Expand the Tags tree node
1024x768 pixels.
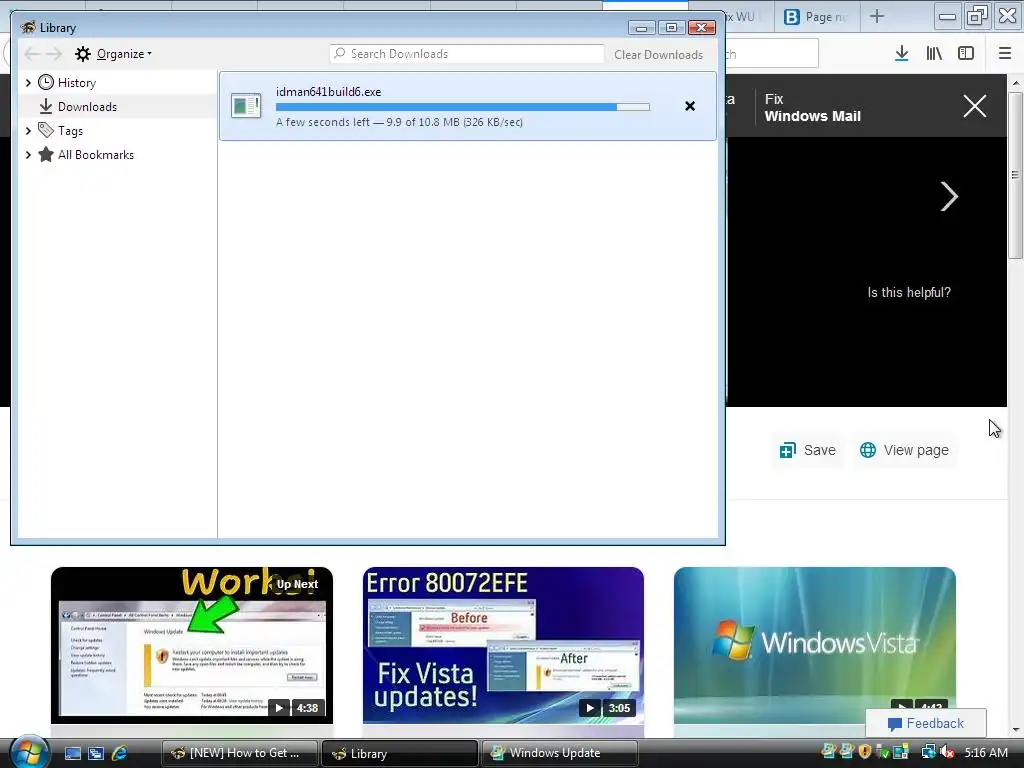(x=28, y=131)
